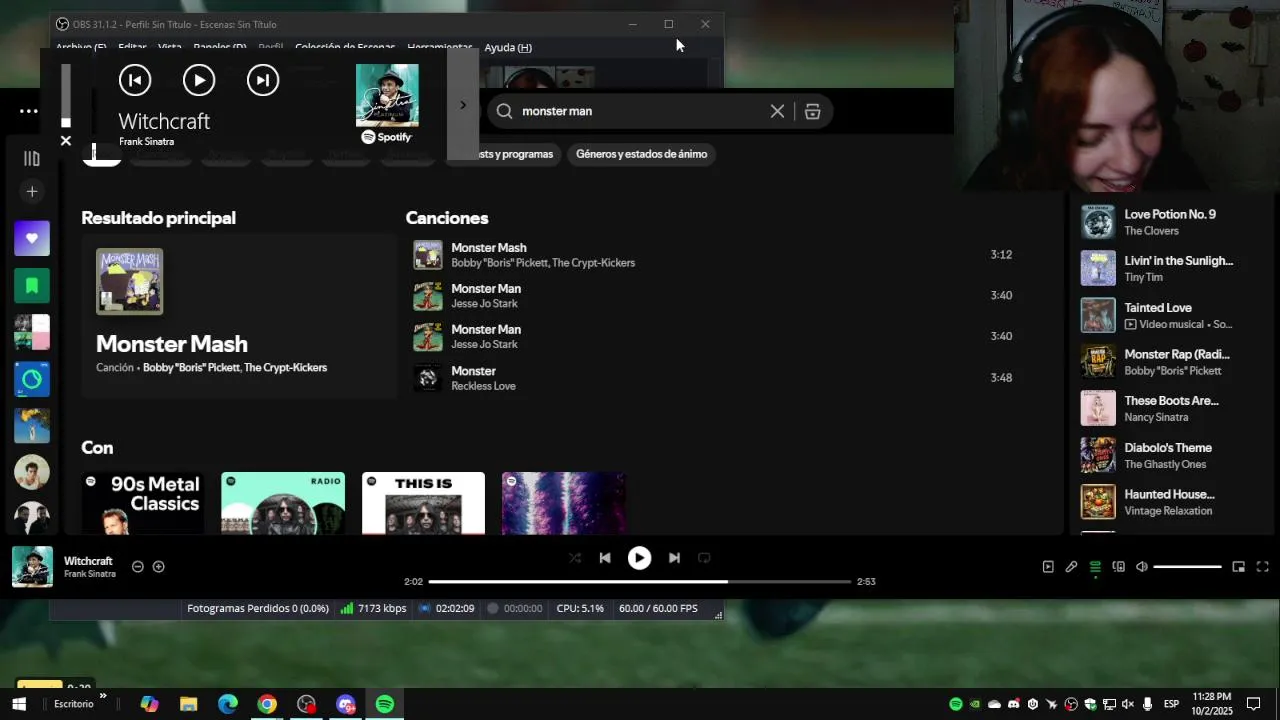The height and width of the screenshot is (720, 1280).
Task: Click Spotify main play button
Action: 639,558
